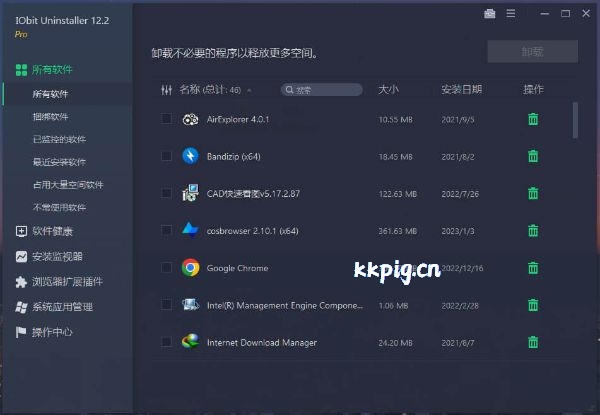Click the 软件健康 icon in sidebar
This screenshot has height=415, width=600.
(x=21, y=231)
